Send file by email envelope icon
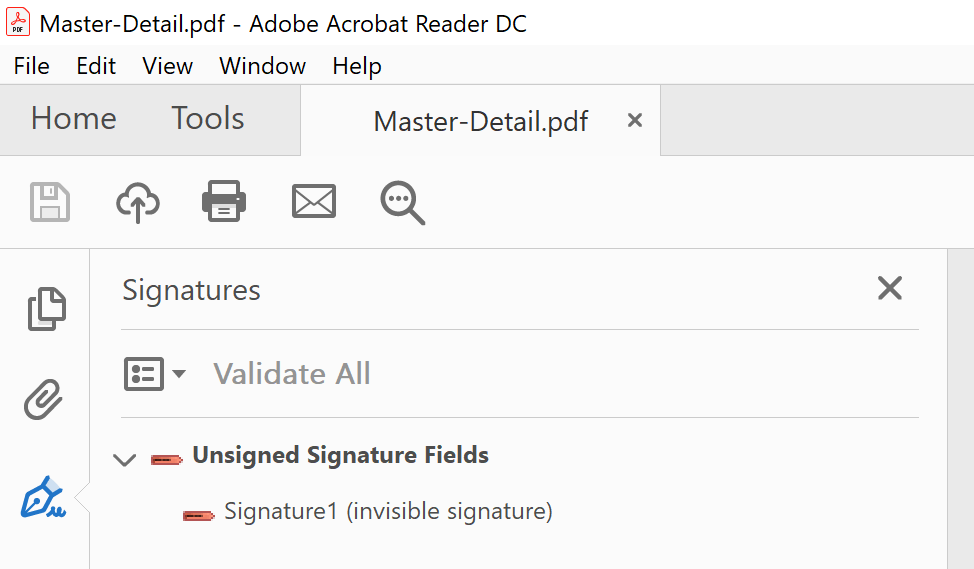 (x=313, y=202)
